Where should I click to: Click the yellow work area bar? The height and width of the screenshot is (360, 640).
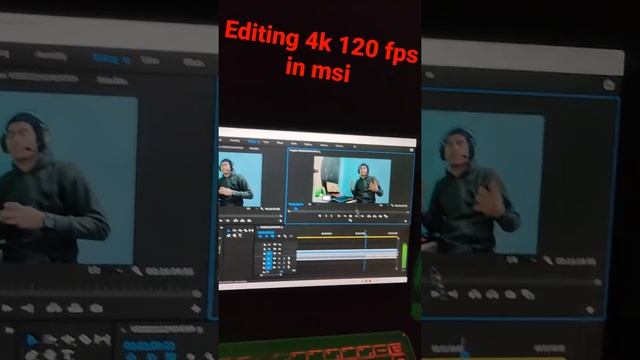click(x=347, y=237)
